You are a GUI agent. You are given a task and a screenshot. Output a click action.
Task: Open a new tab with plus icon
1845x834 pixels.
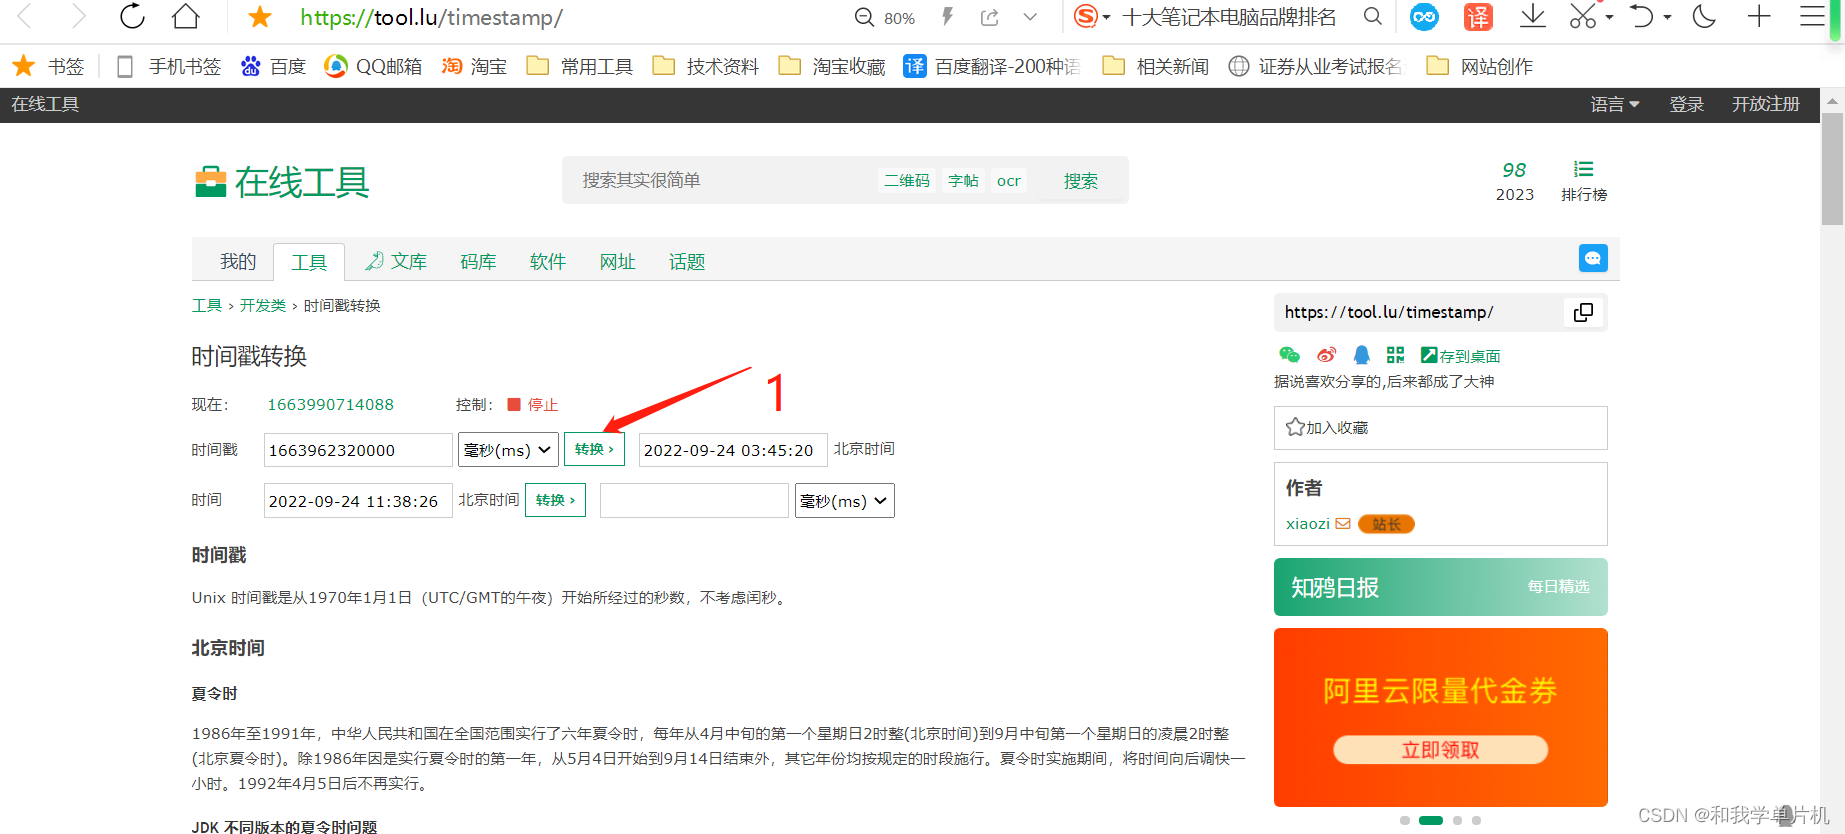pos(1759,17)
